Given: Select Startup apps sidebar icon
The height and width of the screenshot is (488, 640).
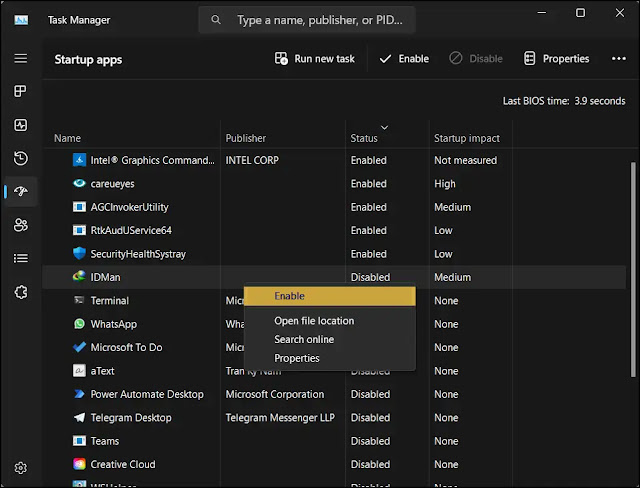Looking at the screenshot, I should tap(20, 191).
